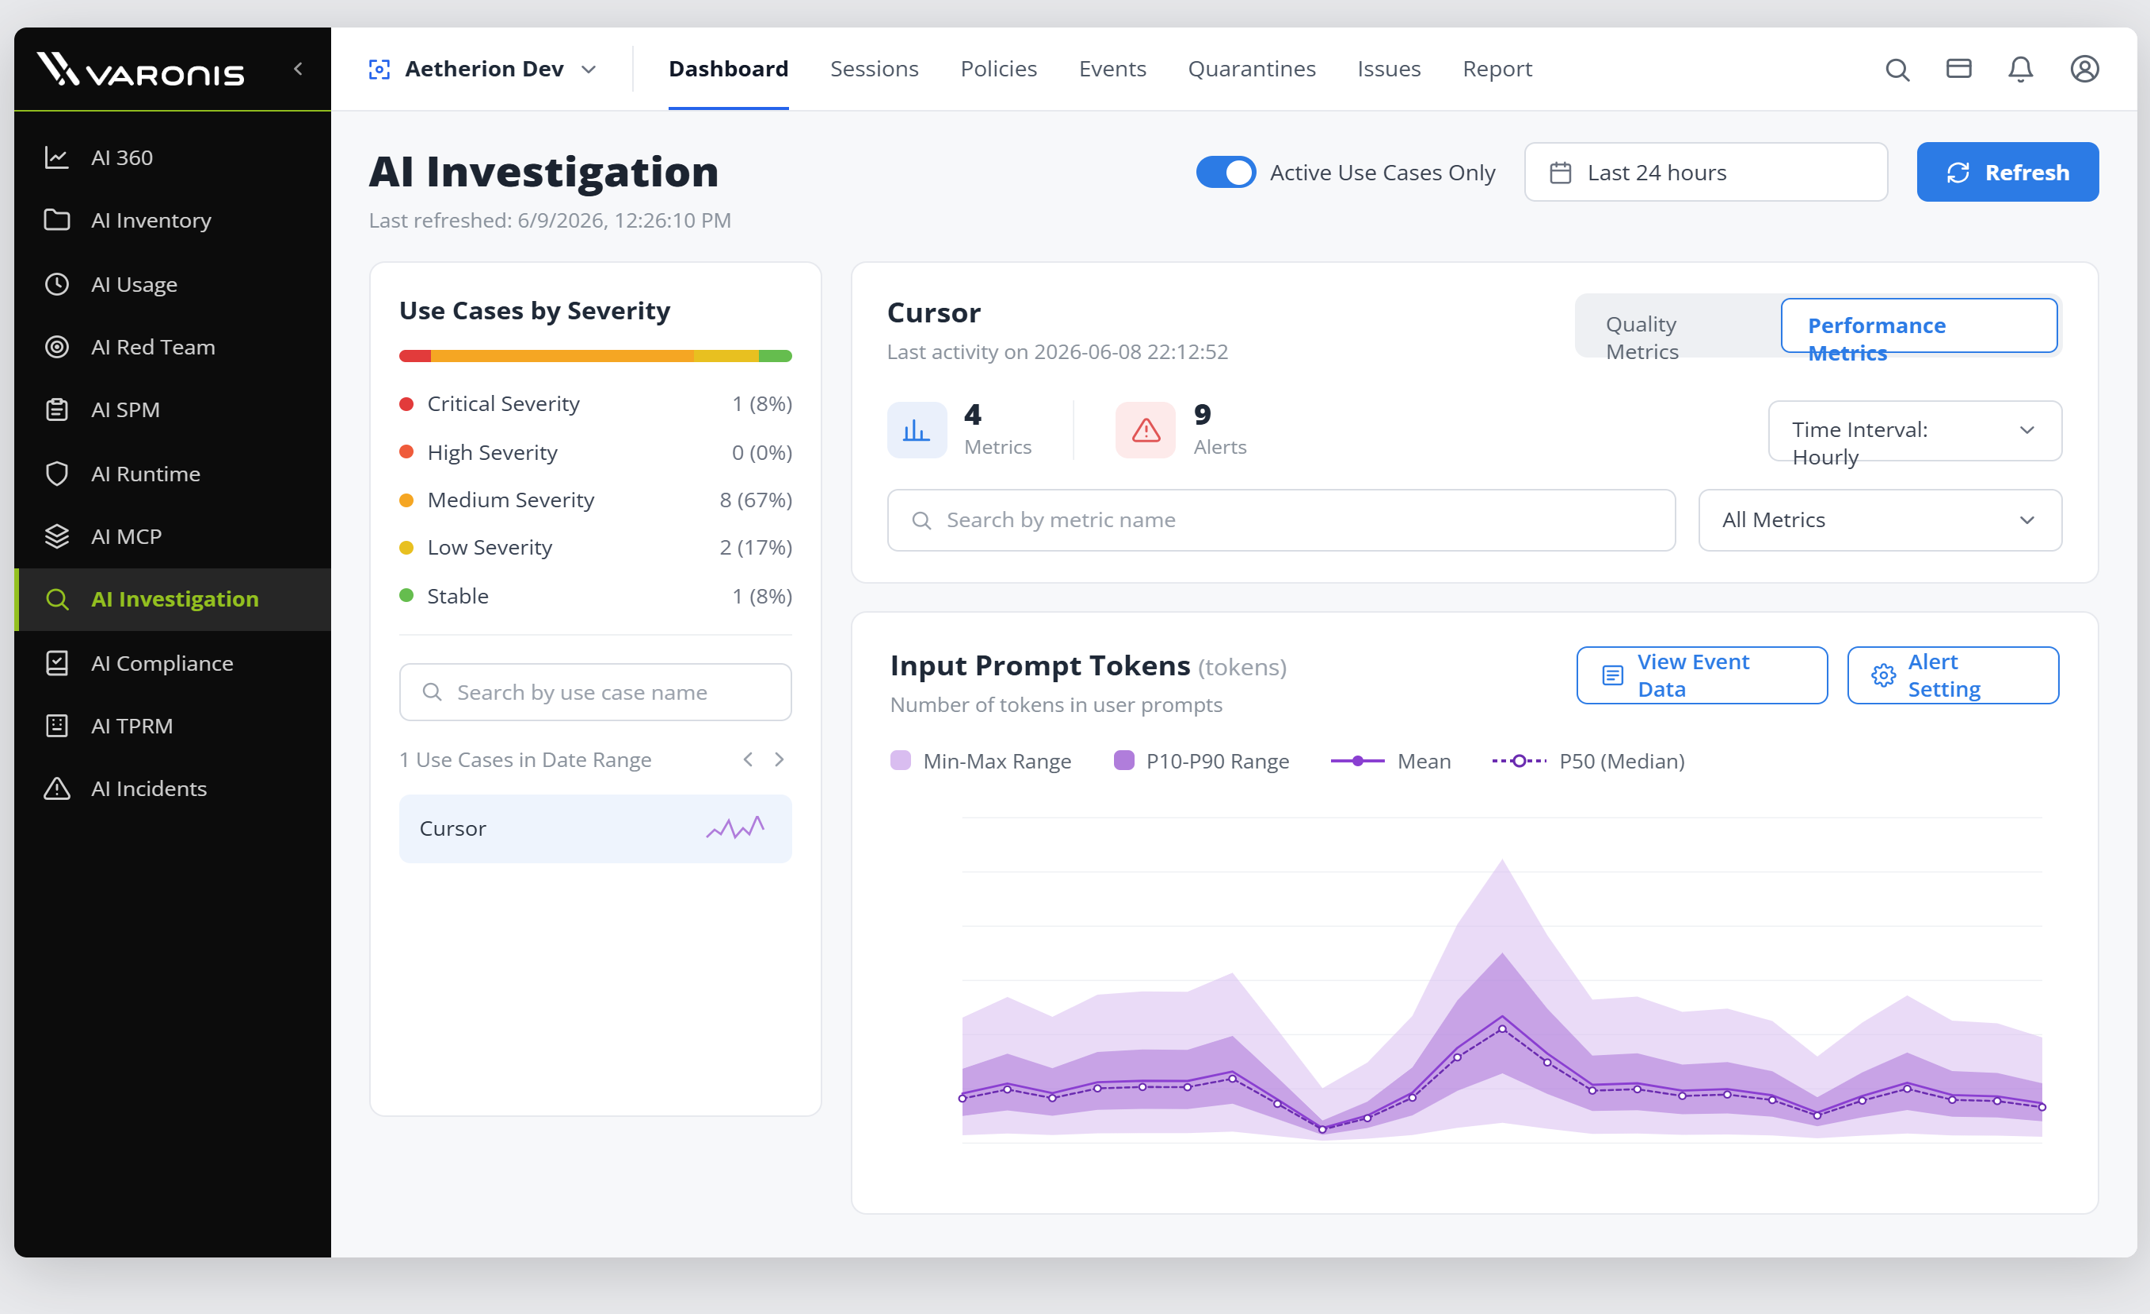Toggle P10-P90 Range legend item
The height and width of the screenshot is (1314, 2150).
1201,761
